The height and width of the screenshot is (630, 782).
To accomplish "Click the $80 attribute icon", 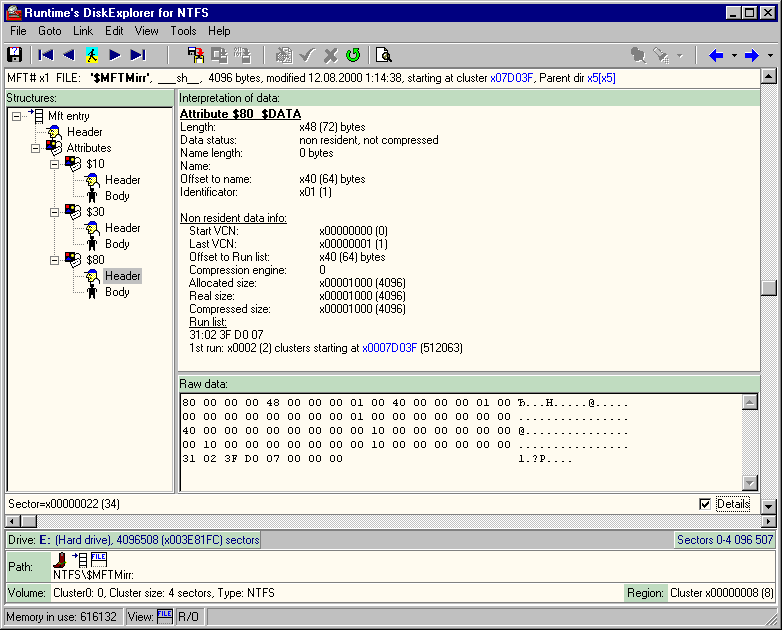I will point(73,259).
